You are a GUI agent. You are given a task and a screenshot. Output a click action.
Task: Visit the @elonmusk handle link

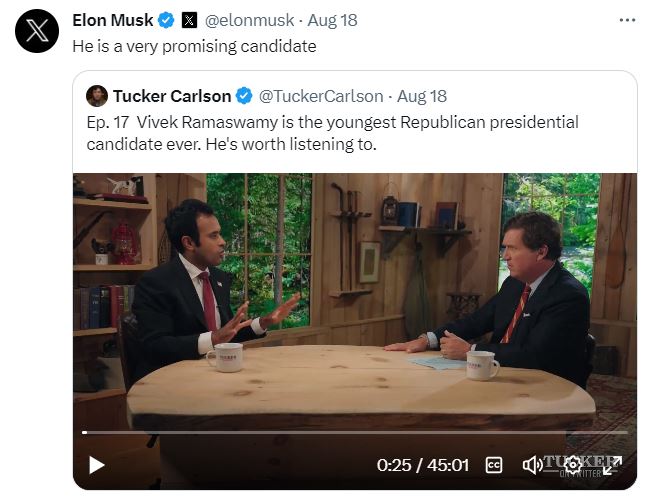point(249,20)
